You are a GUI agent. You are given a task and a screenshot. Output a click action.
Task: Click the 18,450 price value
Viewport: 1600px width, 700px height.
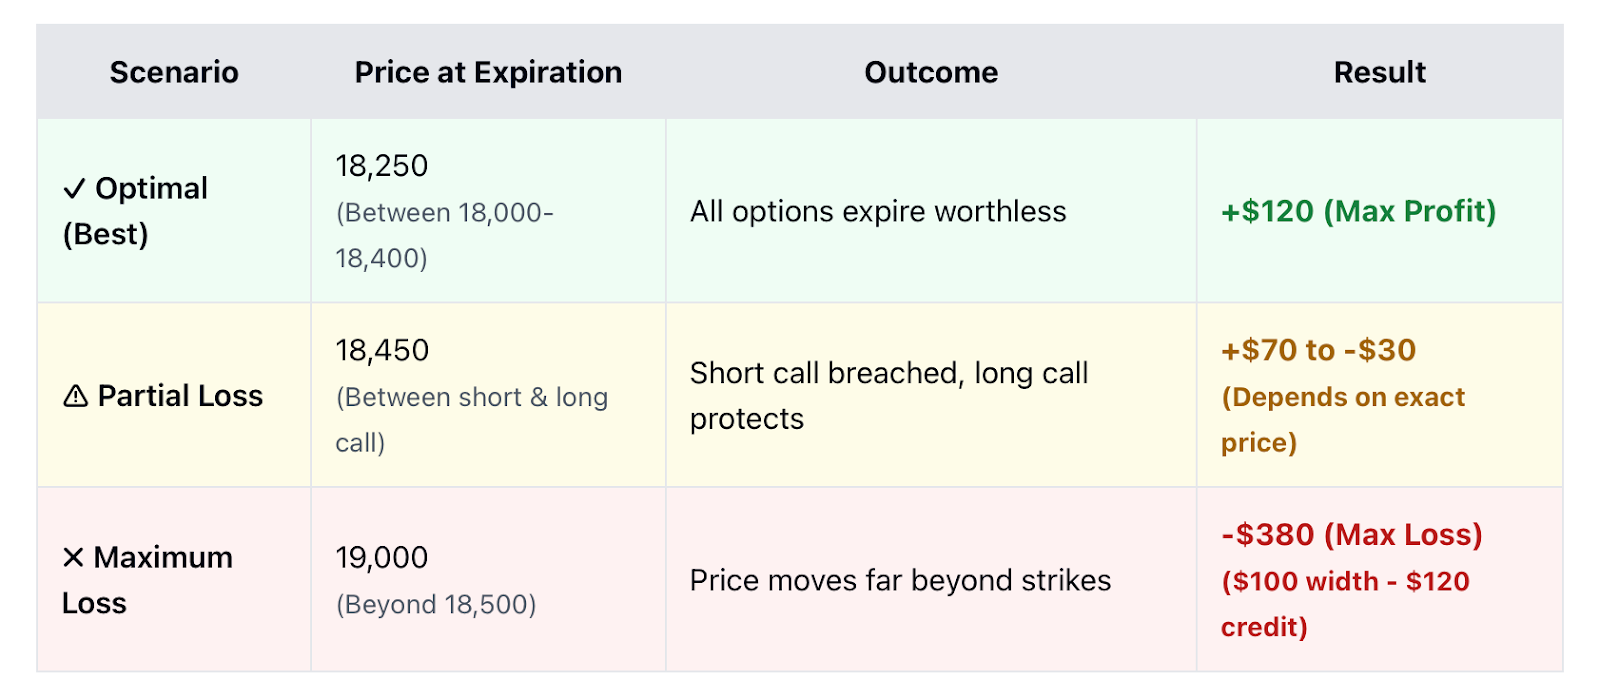(382, 350)
